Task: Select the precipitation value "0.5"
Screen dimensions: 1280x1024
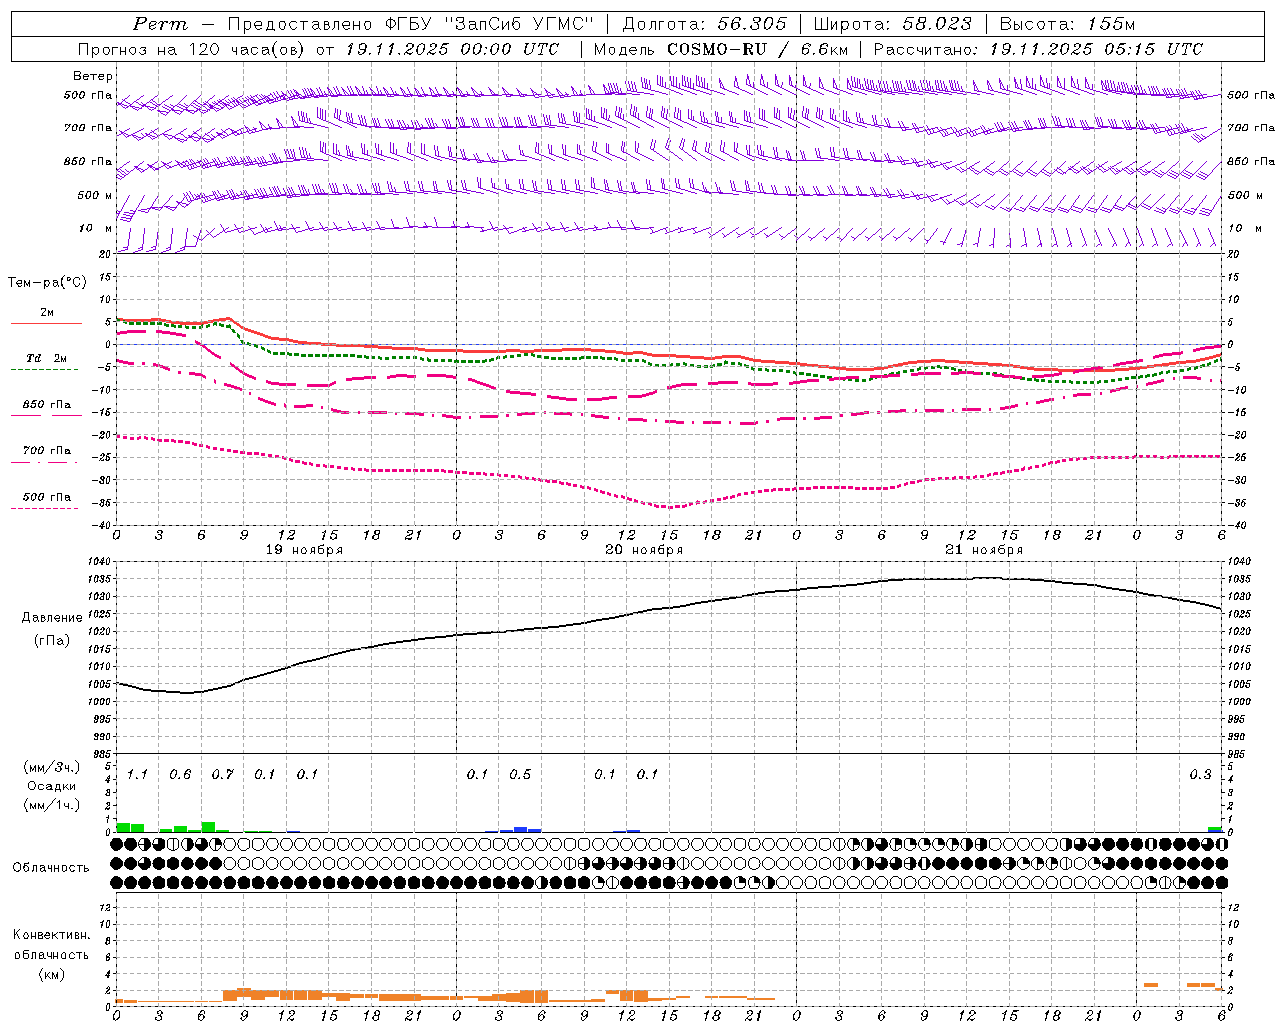Action: [520, 775]
